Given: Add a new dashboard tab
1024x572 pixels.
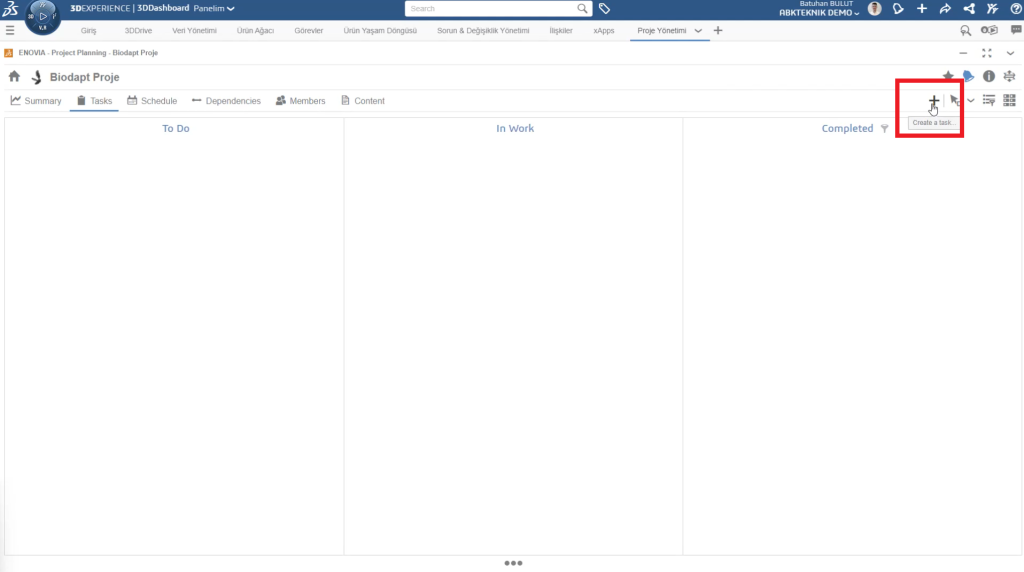Looking at the screenshot, I should (718, 31).
